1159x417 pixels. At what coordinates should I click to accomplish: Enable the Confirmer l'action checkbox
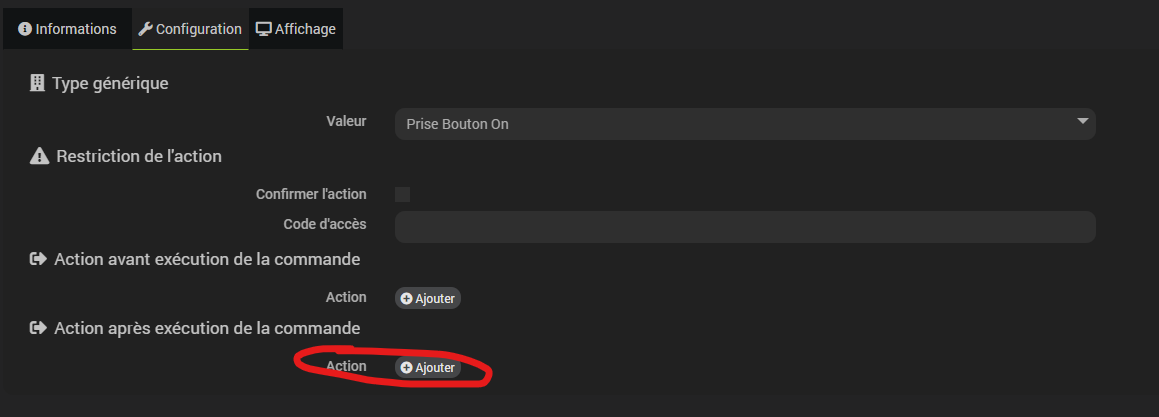pos(403,194)
